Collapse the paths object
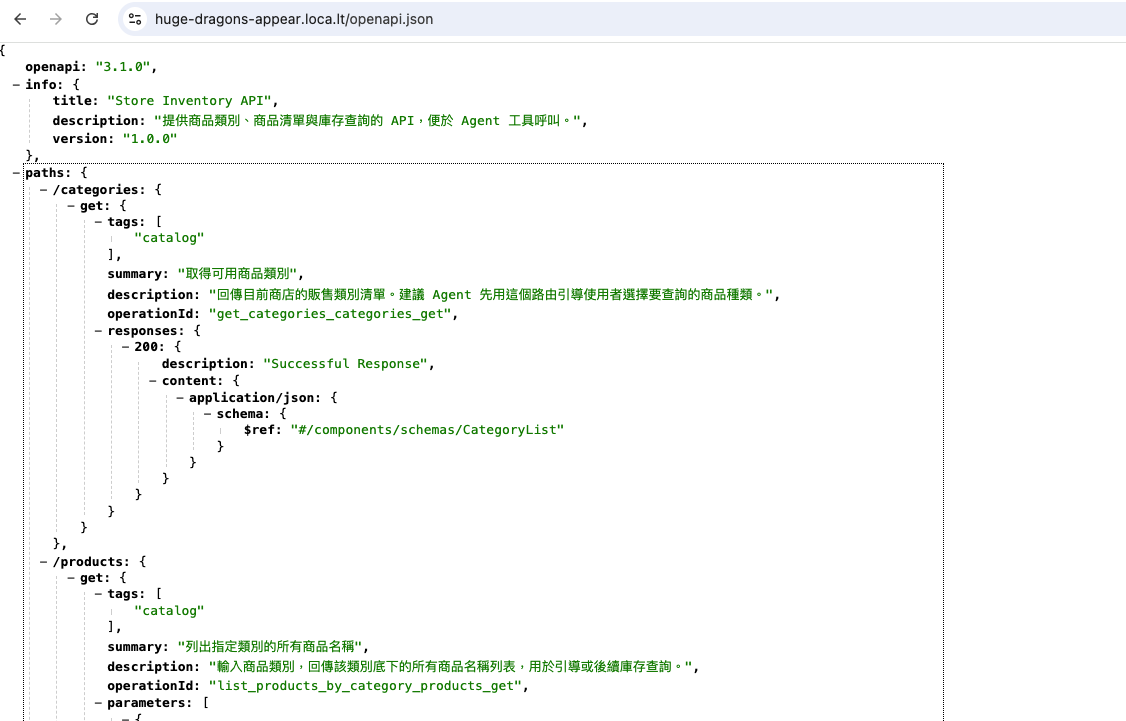 pyautogui.click(x=16, y=173)
